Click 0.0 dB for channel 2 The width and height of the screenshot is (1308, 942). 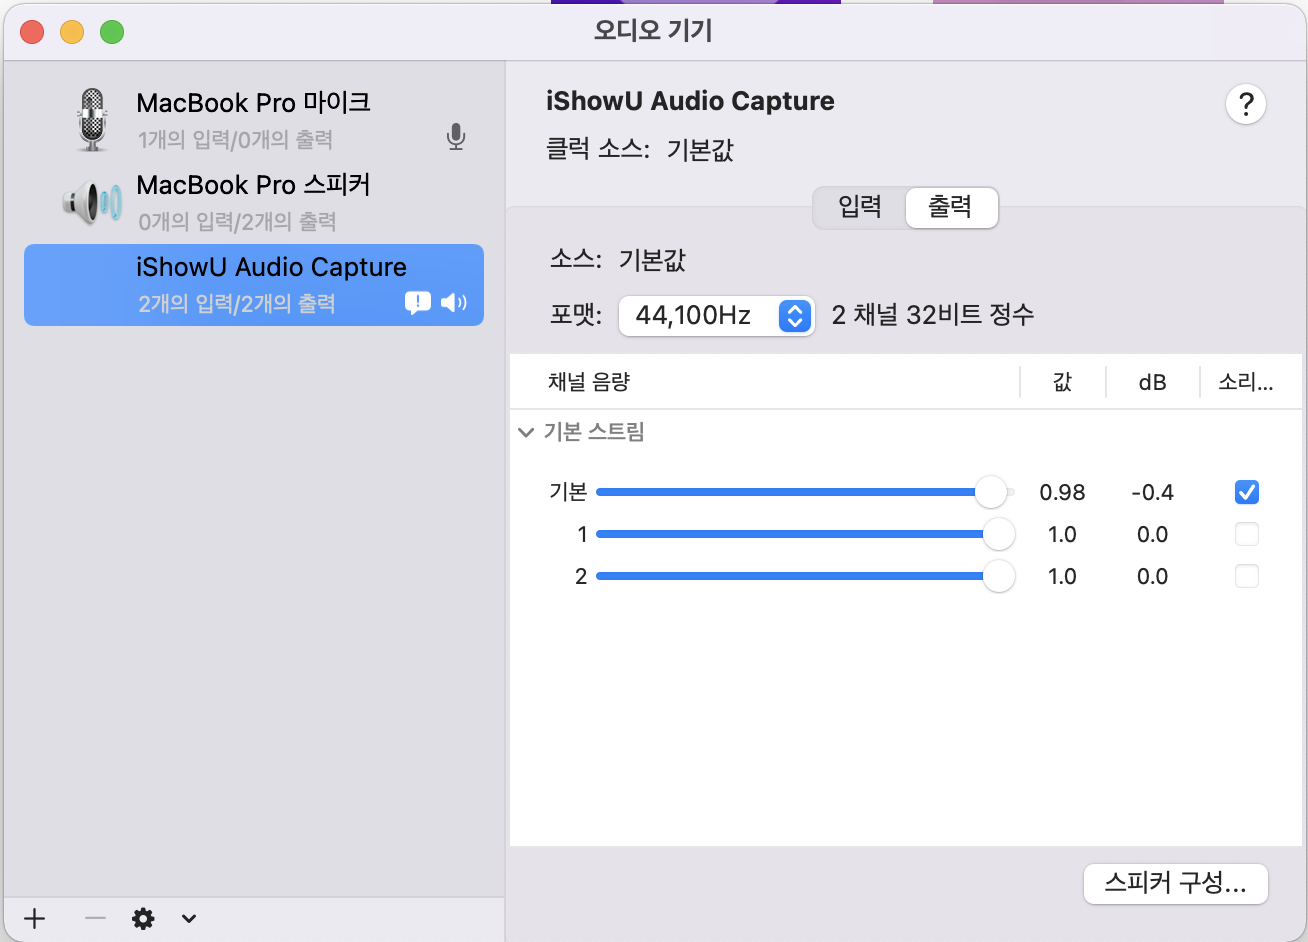pos(1153,576)
